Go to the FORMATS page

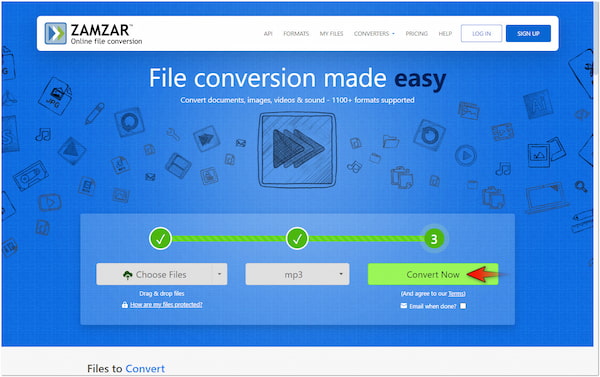tap(296, 34)
